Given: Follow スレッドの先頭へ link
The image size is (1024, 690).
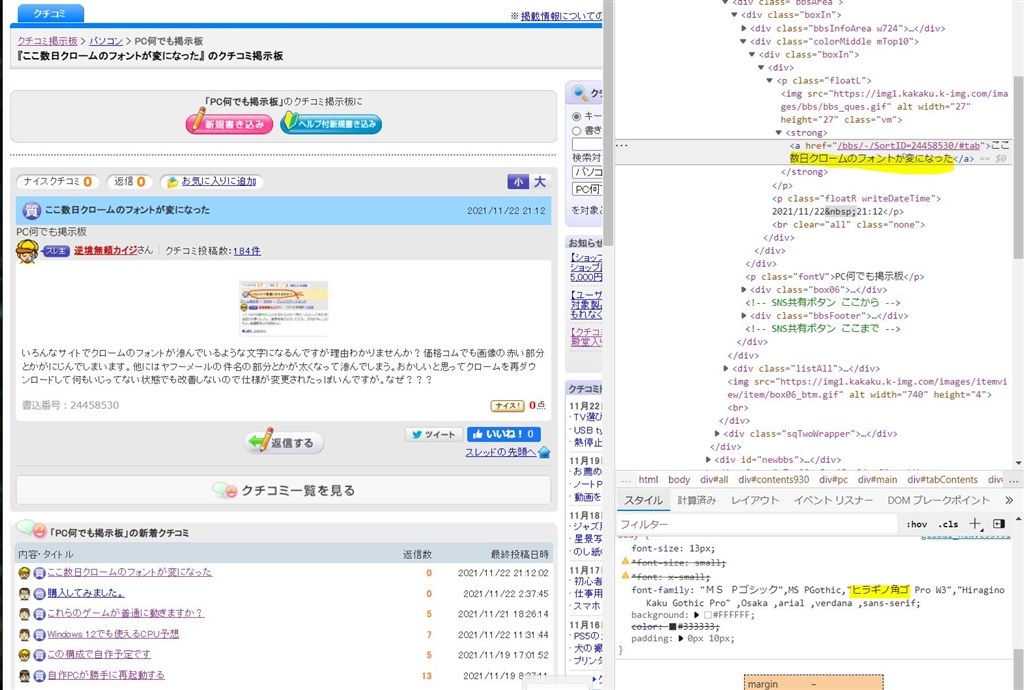Looking at the screenshot, I should point(501,452).
